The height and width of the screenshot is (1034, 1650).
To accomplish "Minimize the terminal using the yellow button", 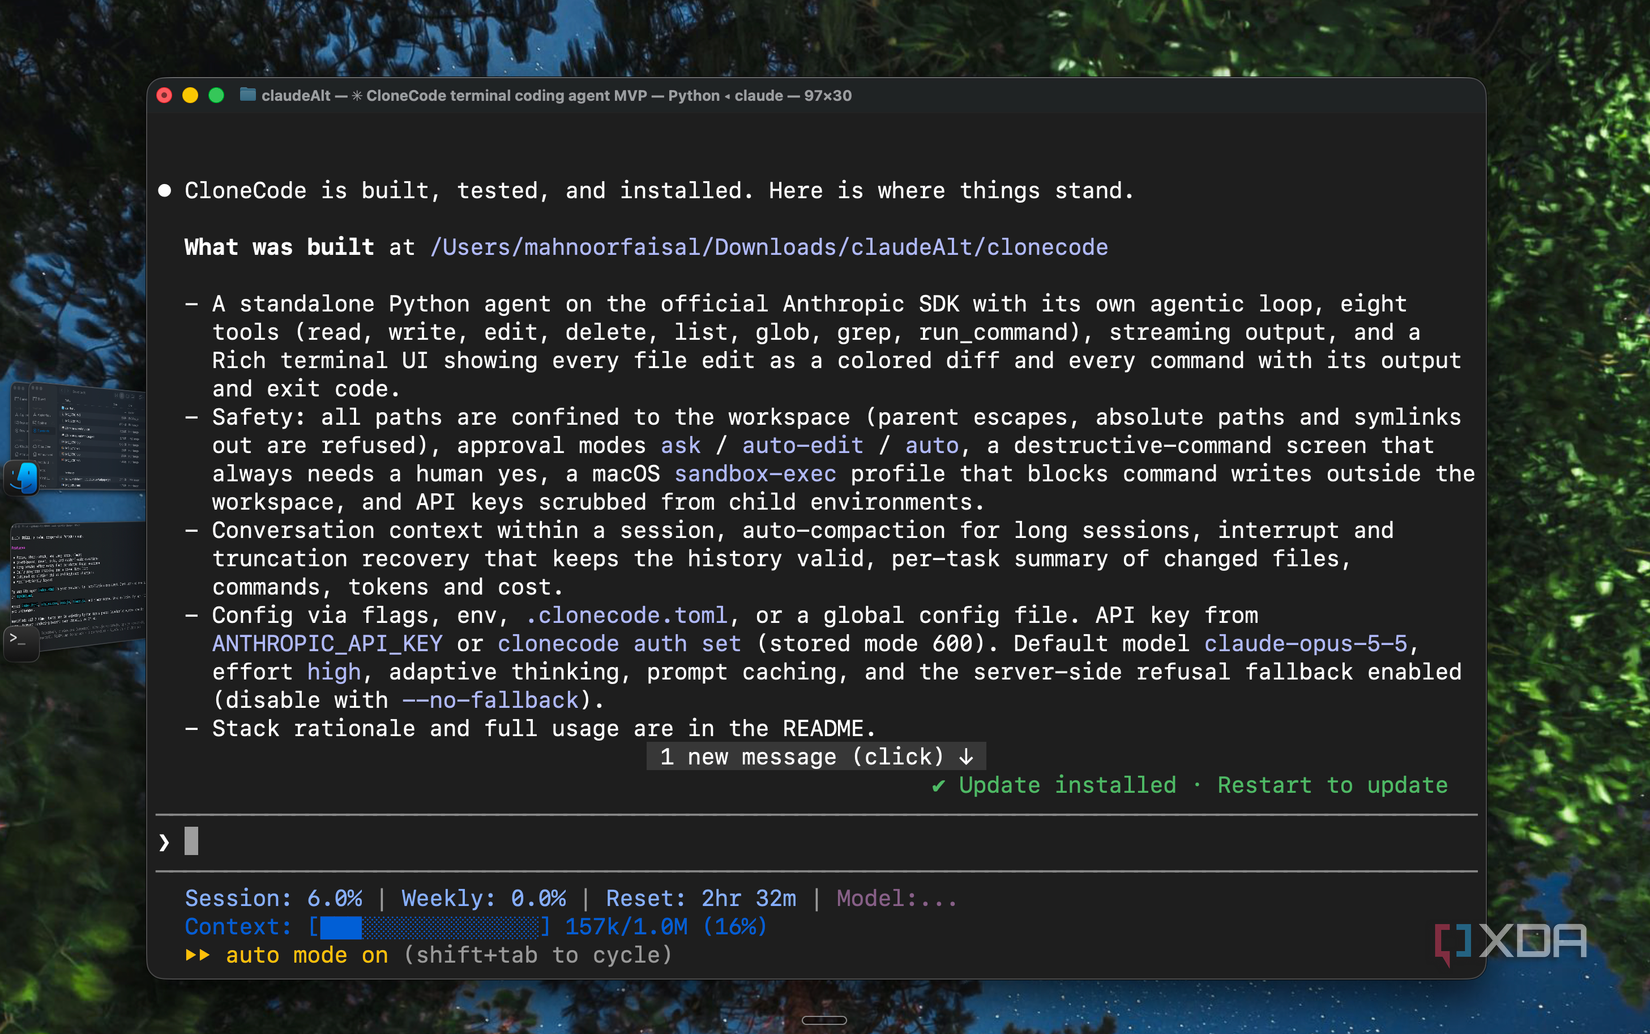I will coord(190,95).
